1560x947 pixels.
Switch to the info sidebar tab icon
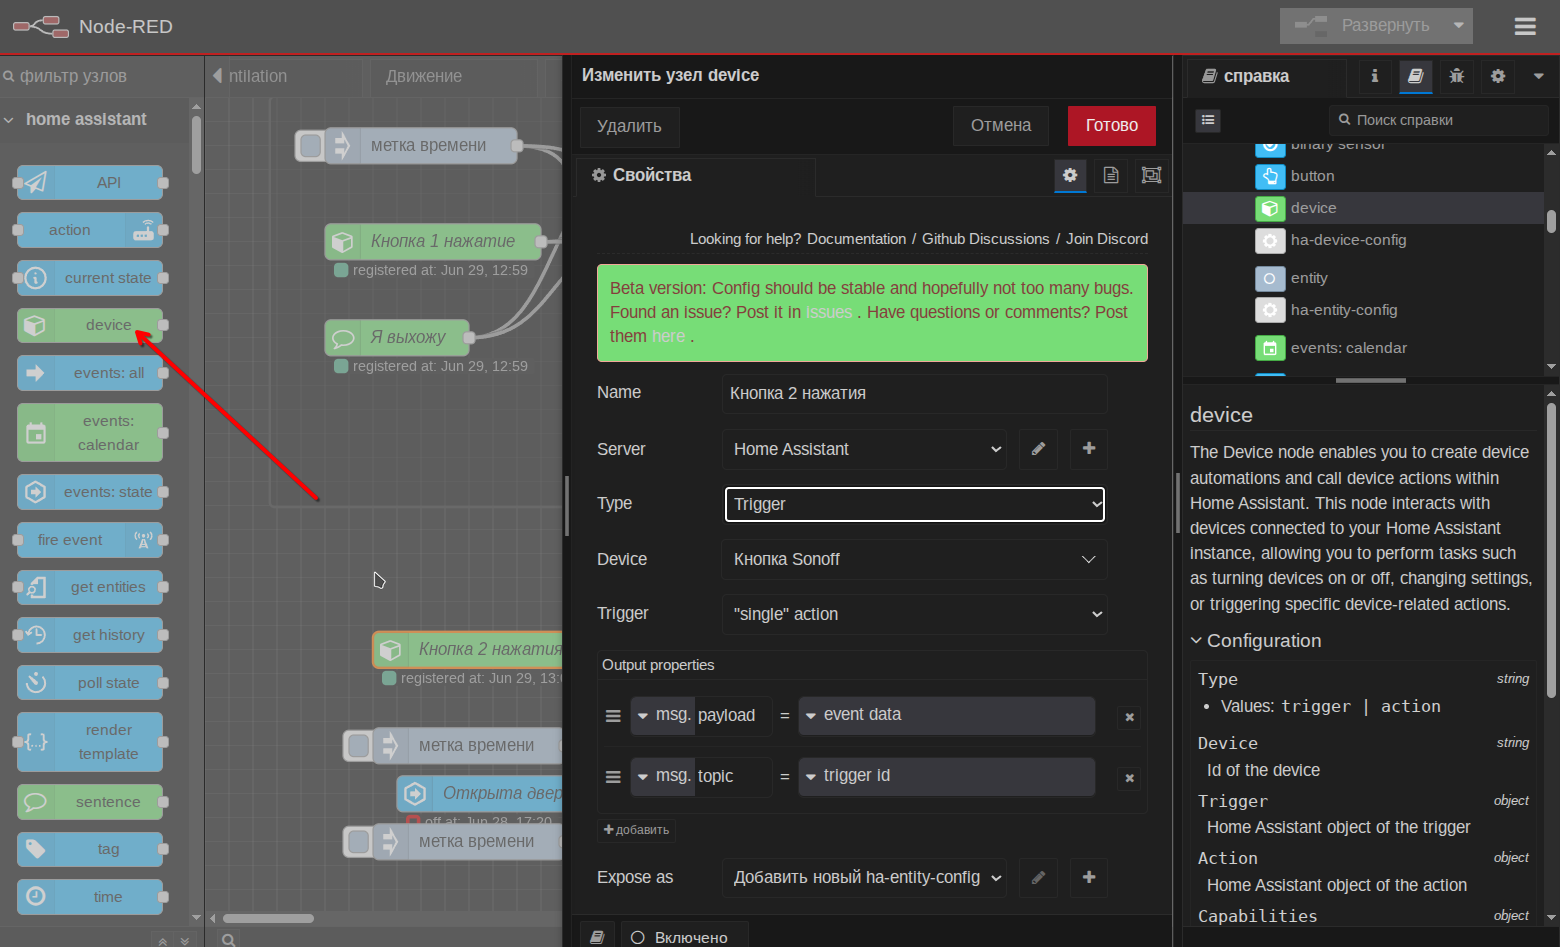[1375, 76]
